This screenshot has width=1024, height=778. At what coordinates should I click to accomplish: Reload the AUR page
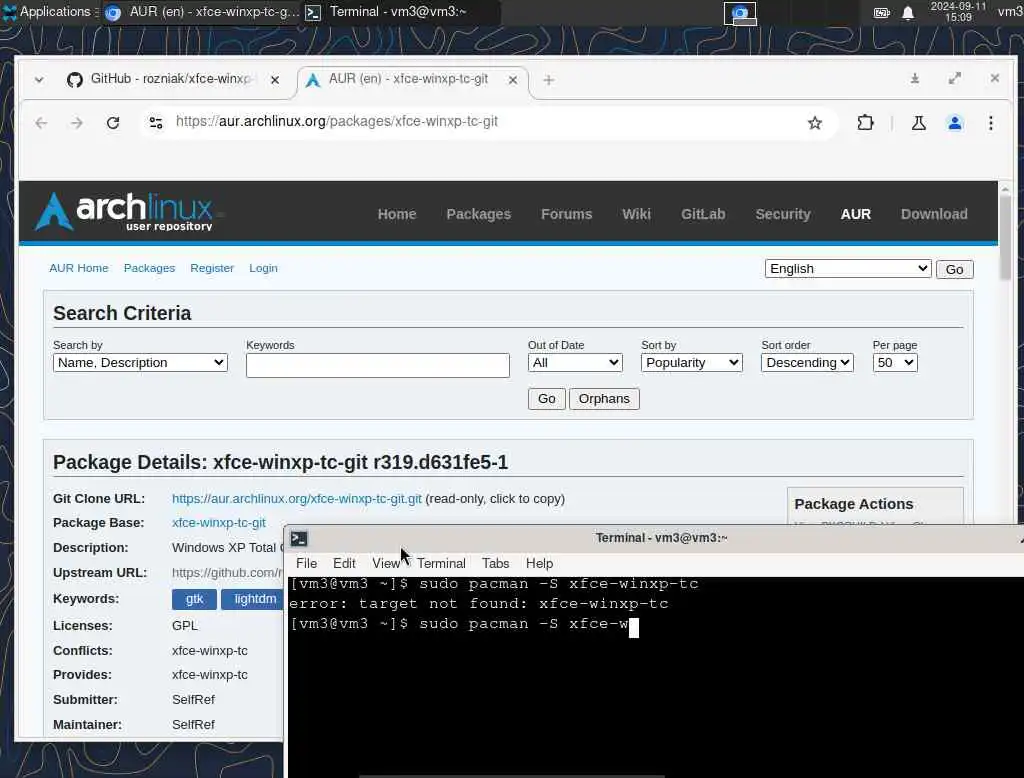(x=113, y=123)
